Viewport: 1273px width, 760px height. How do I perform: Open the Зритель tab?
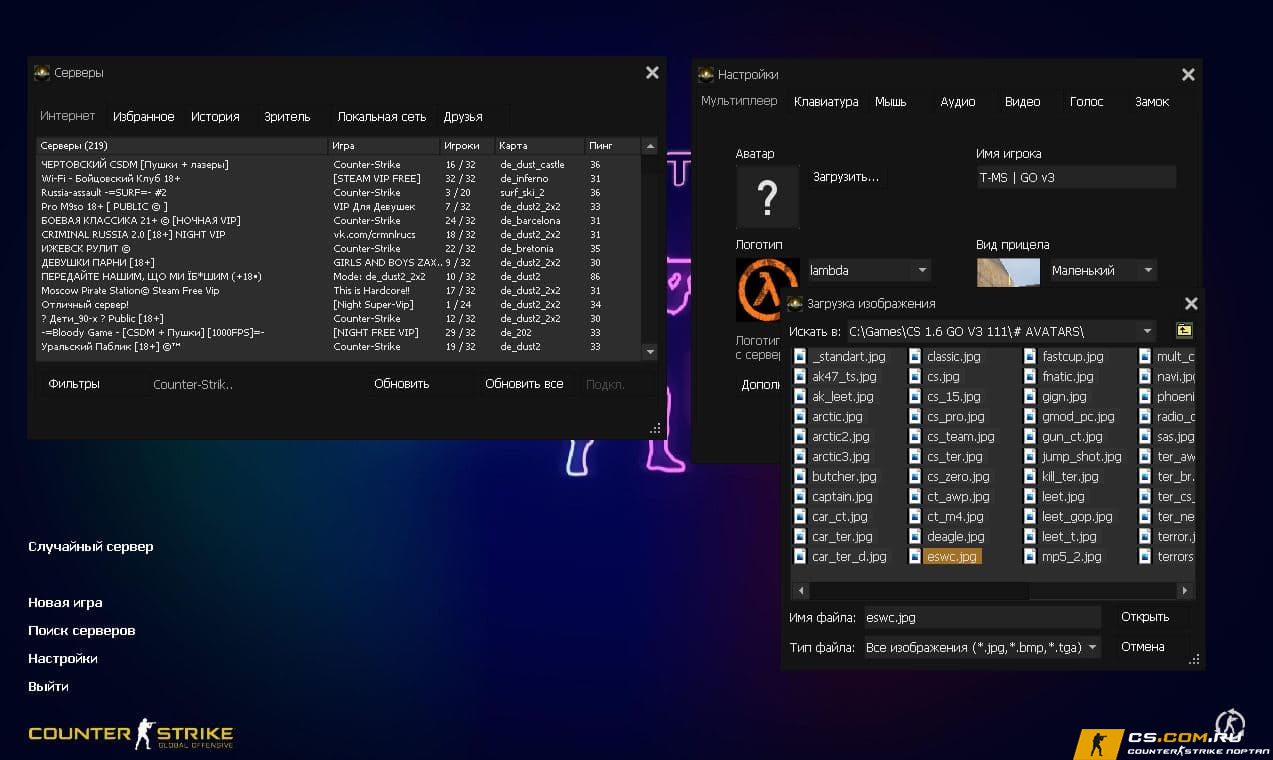[x=287, y=117]
